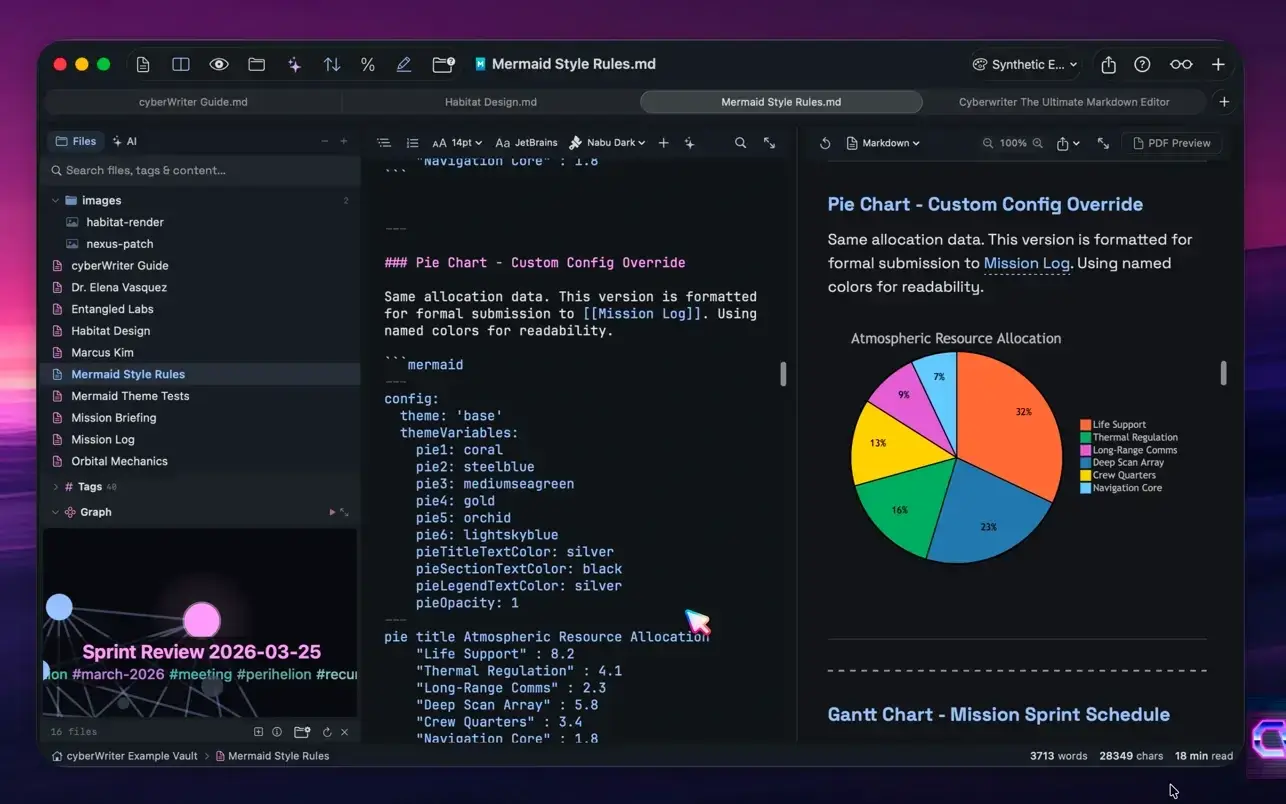
Task: Click the sidebar plus add icon
Action: [x=344, y=141]
